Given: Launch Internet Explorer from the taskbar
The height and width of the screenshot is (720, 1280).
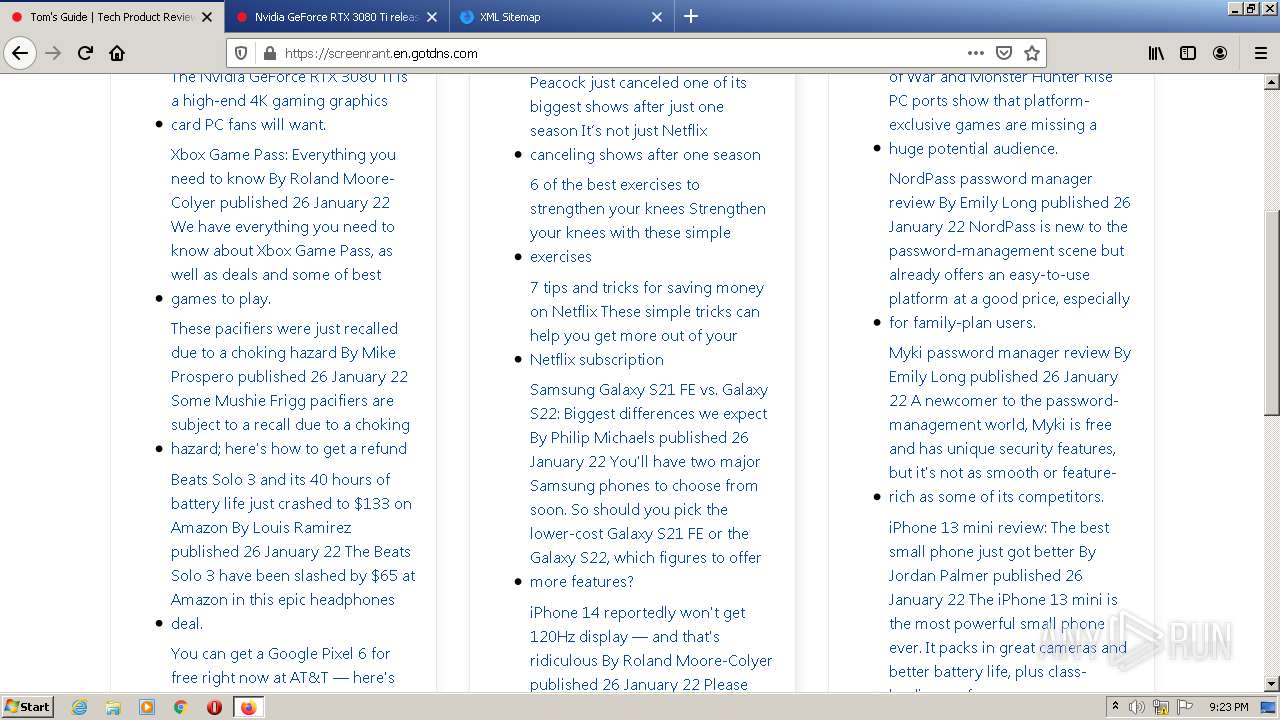Looking at the screenshot, I should 79,707.
